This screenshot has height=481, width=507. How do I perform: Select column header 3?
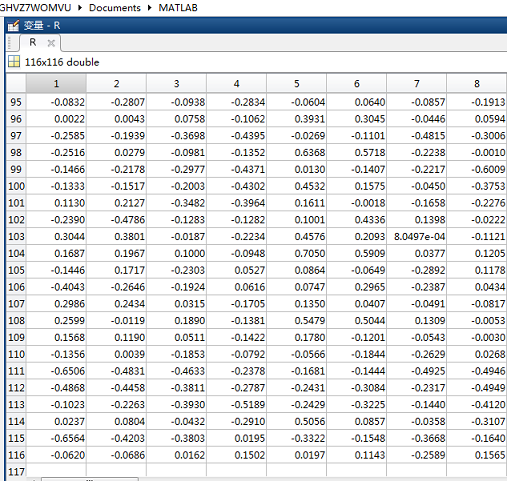176,83
